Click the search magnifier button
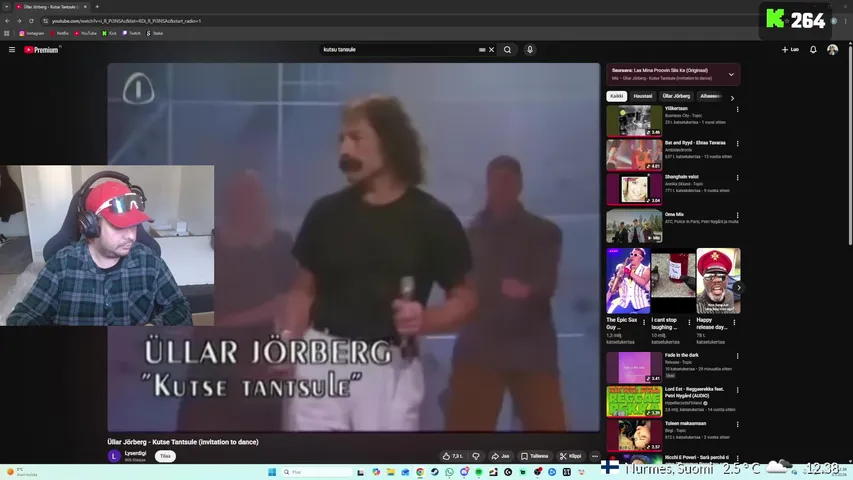The image size is (853, 480). click(x=507, y=50)
